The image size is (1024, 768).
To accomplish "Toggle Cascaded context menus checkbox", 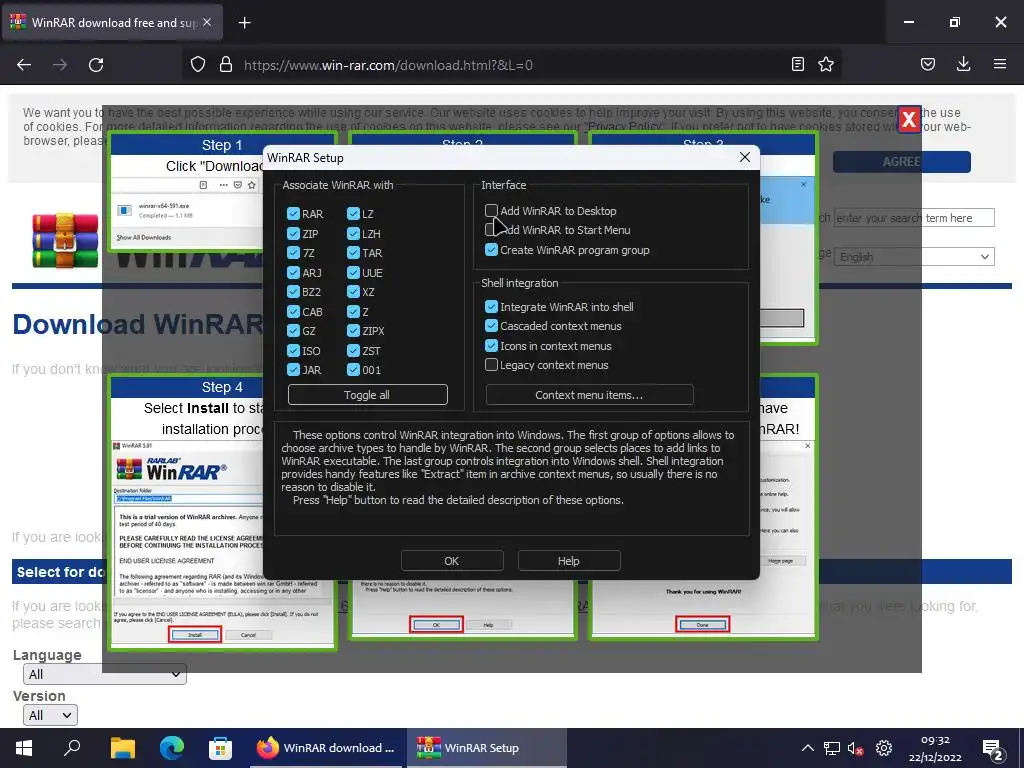I will tap(491, 326).
